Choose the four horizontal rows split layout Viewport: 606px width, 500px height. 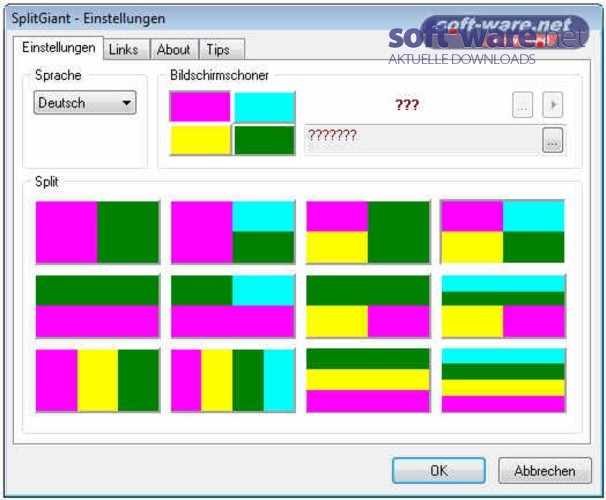[x=503, y=381]
